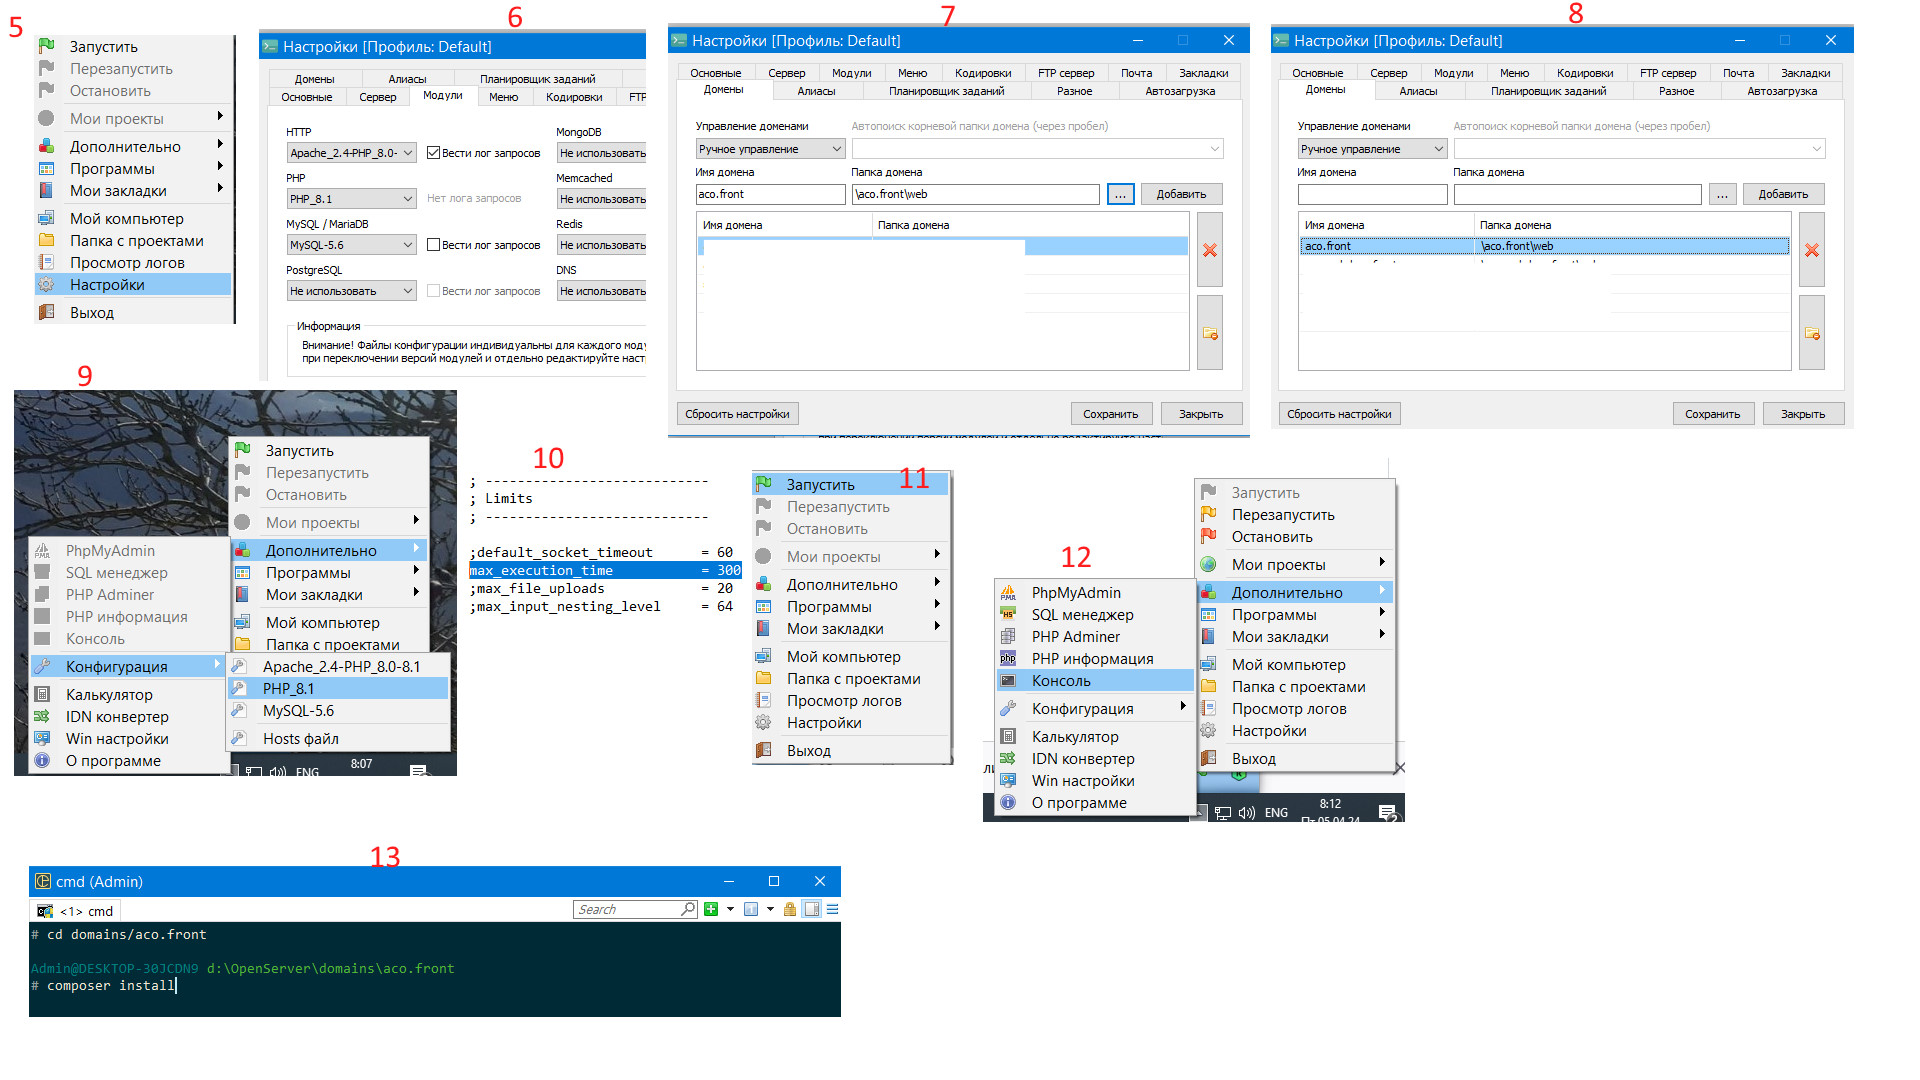Image resolution: width=1920 pixels, height=1080 pixels.
Task: Open the blue hamburger menu icon in cmd
Action: click(832, 909)
